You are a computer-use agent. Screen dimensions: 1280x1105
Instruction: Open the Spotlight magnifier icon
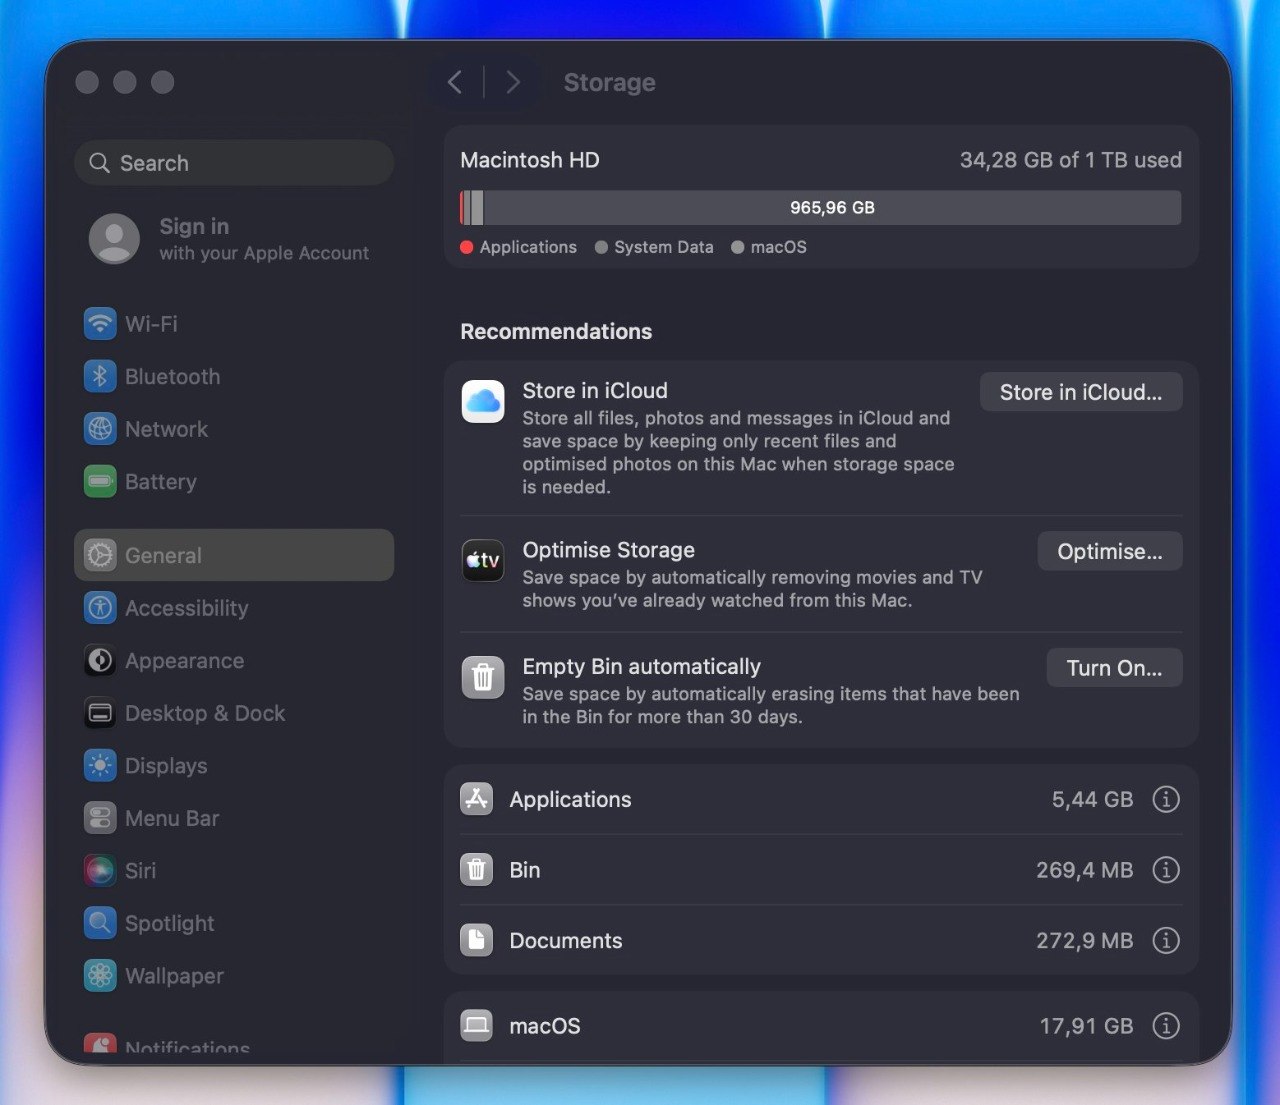pos(100,923)
